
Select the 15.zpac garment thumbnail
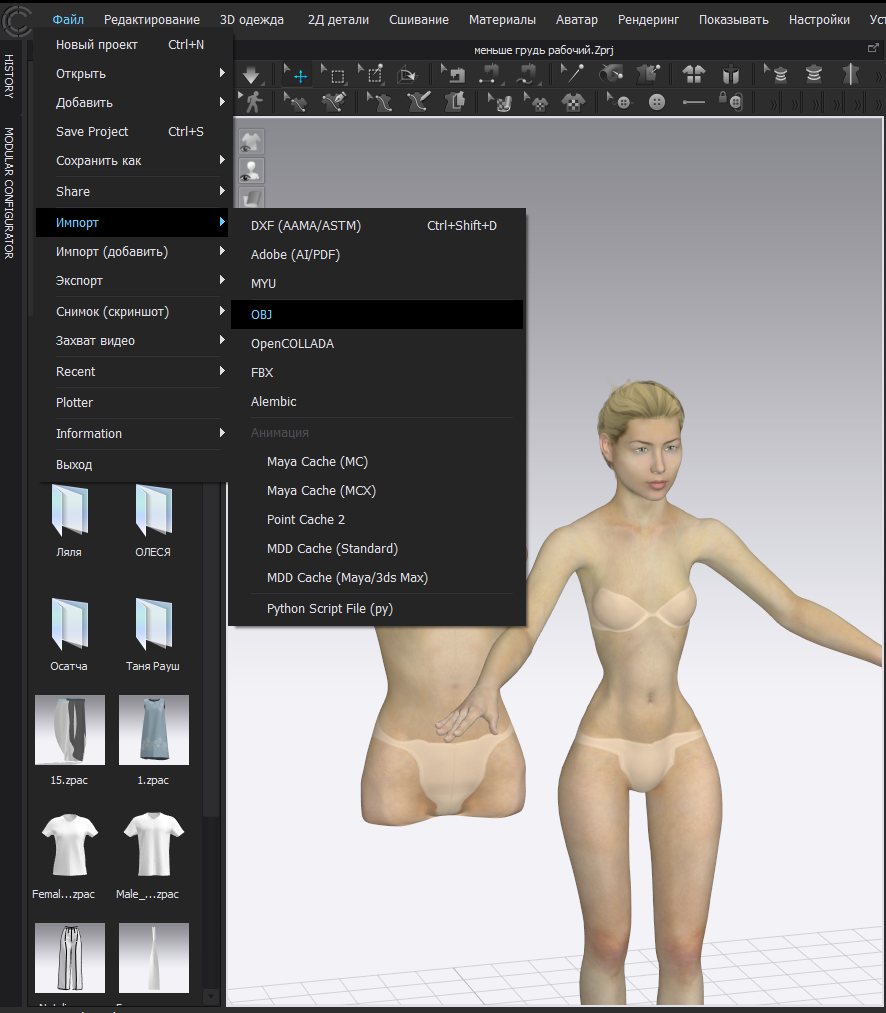pos(69,731)
